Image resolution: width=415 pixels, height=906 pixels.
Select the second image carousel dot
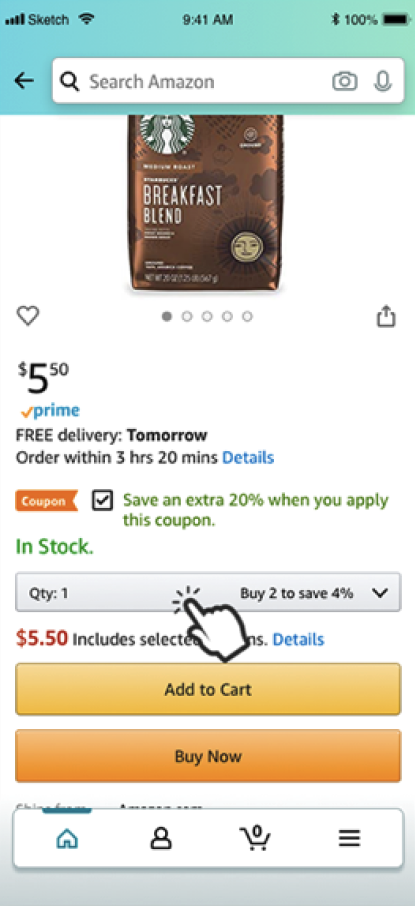click(187, 316)
